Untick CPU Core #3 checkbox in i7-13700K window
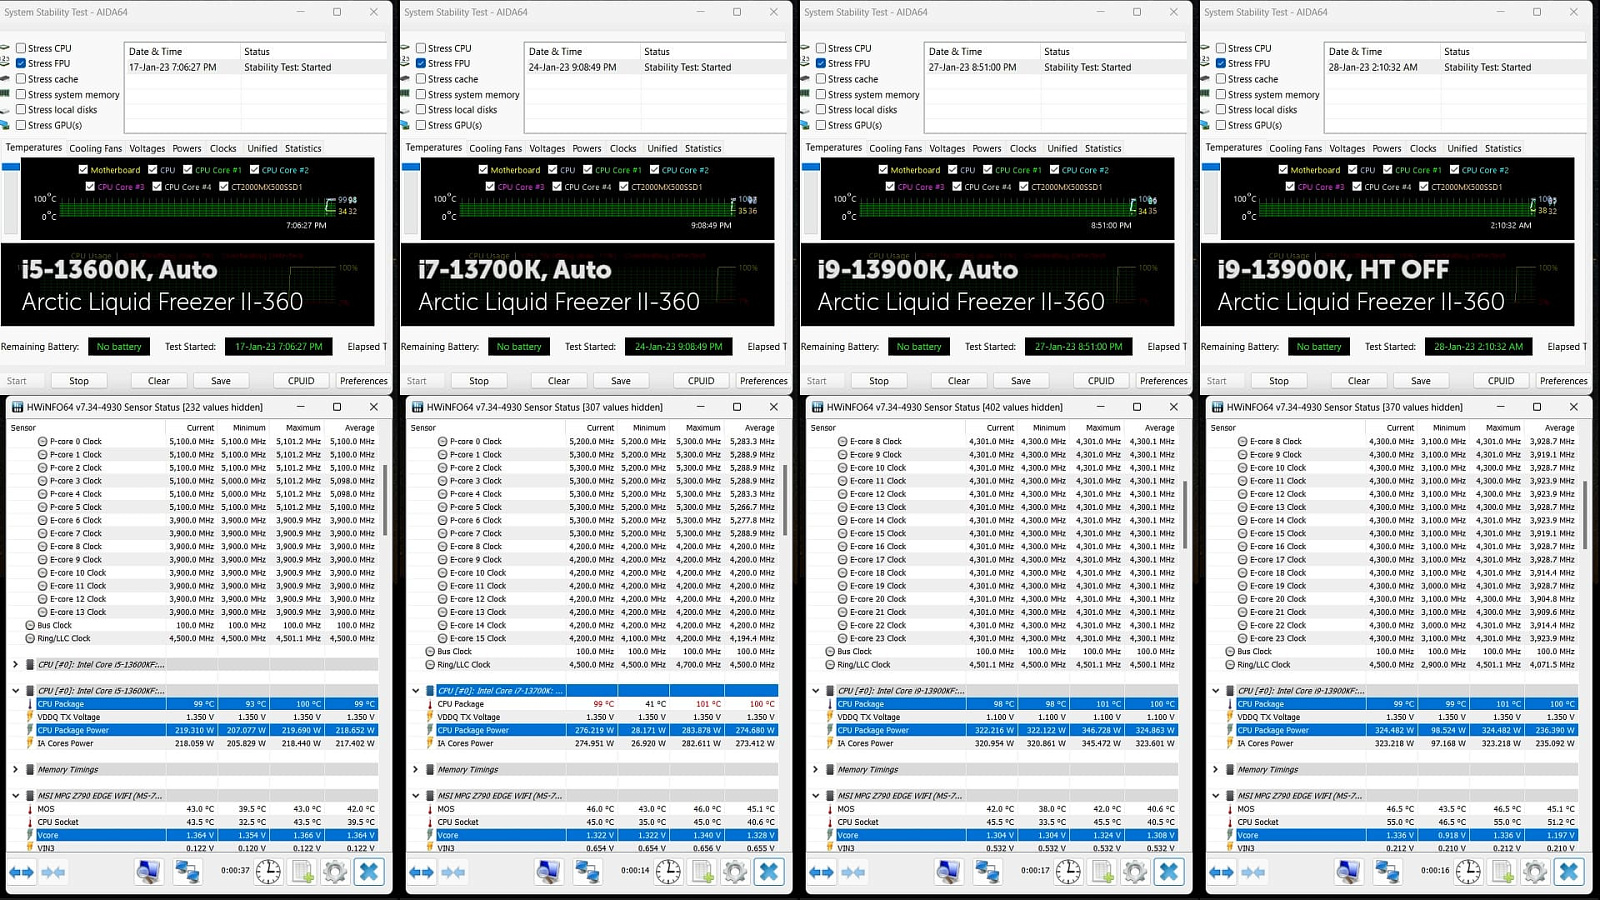 click(490, 186)
